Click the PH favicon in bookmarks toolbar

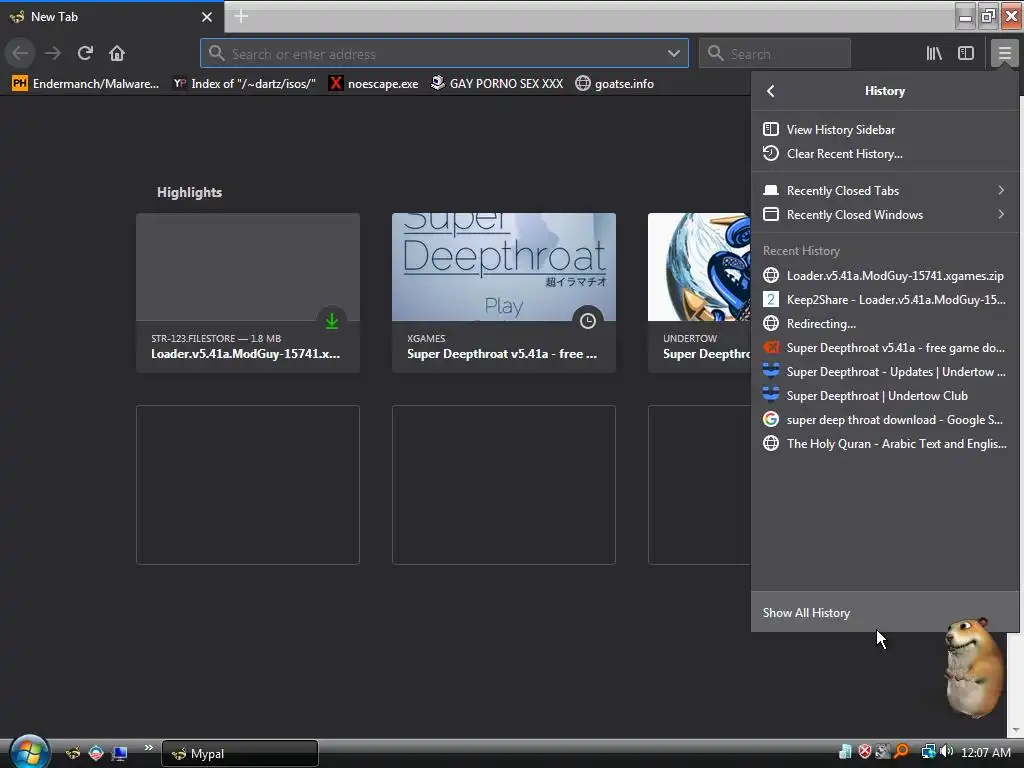pyautogui.click(x=20, y=84)
